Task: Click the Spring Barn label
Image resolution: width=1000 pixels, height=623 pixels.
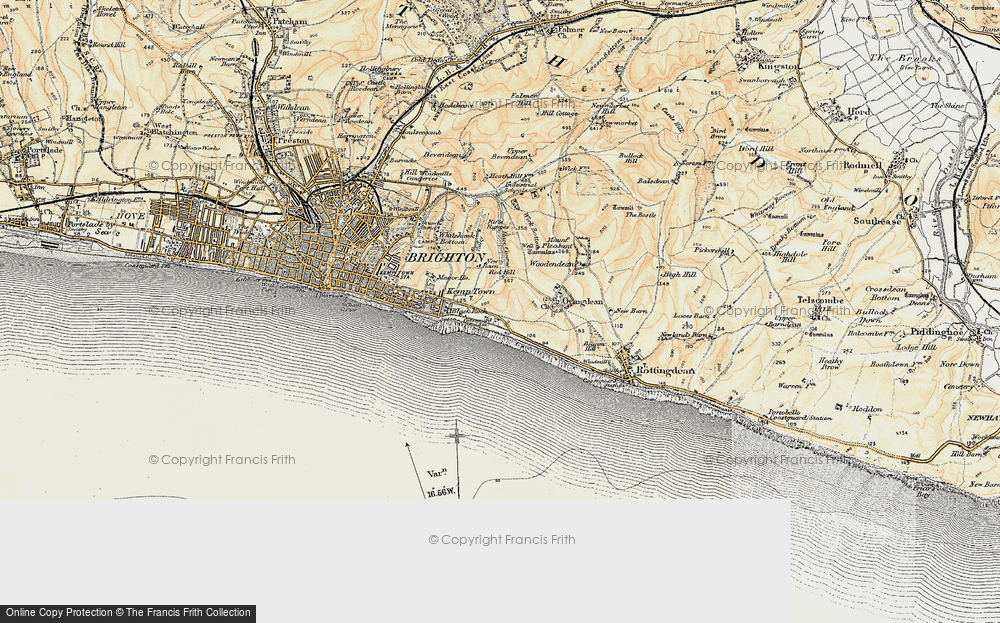Action: coord(811,34)
